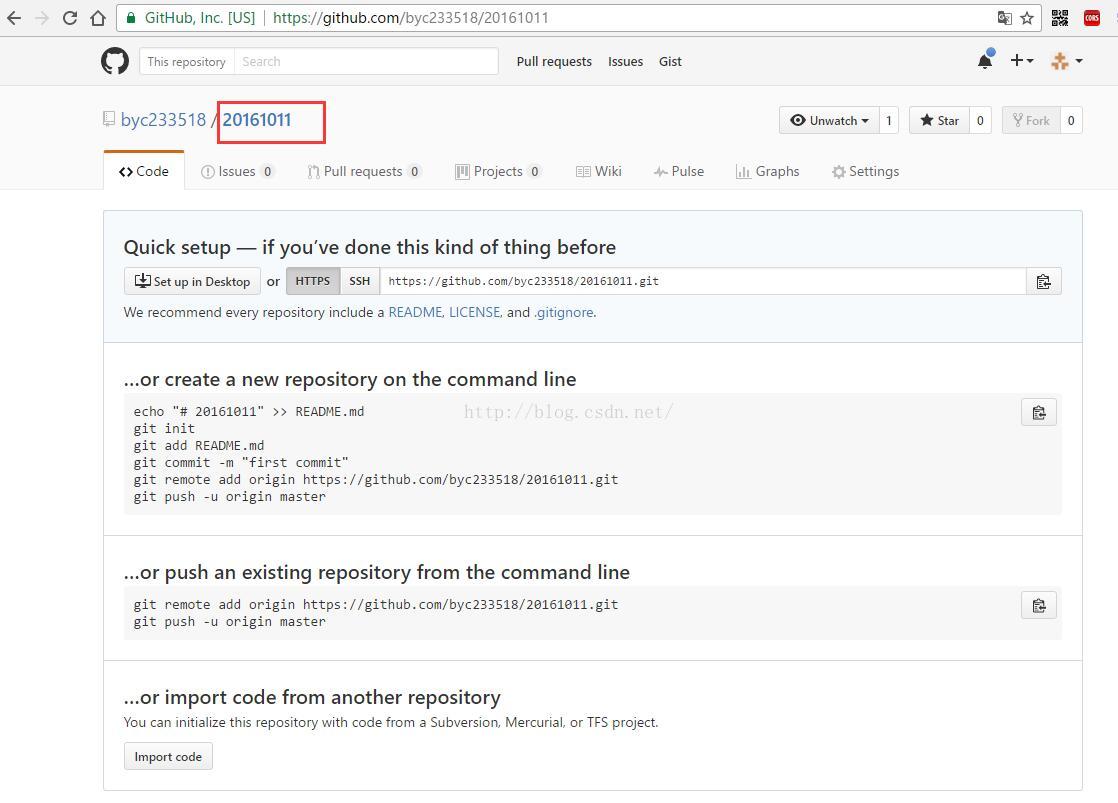Click the browser forward arrow

coord(42,18)
